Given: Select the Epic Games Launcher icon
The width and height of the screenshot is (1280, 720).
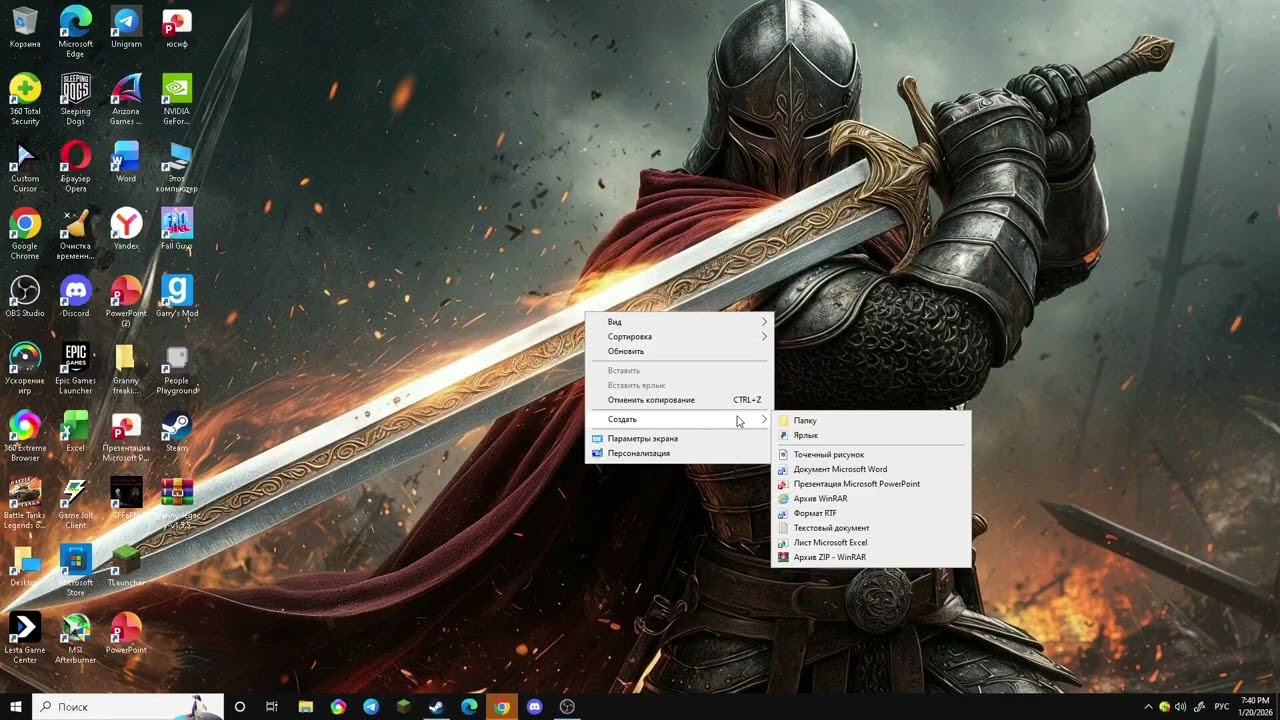Looking at the screenshot, I should coord(75,369).
